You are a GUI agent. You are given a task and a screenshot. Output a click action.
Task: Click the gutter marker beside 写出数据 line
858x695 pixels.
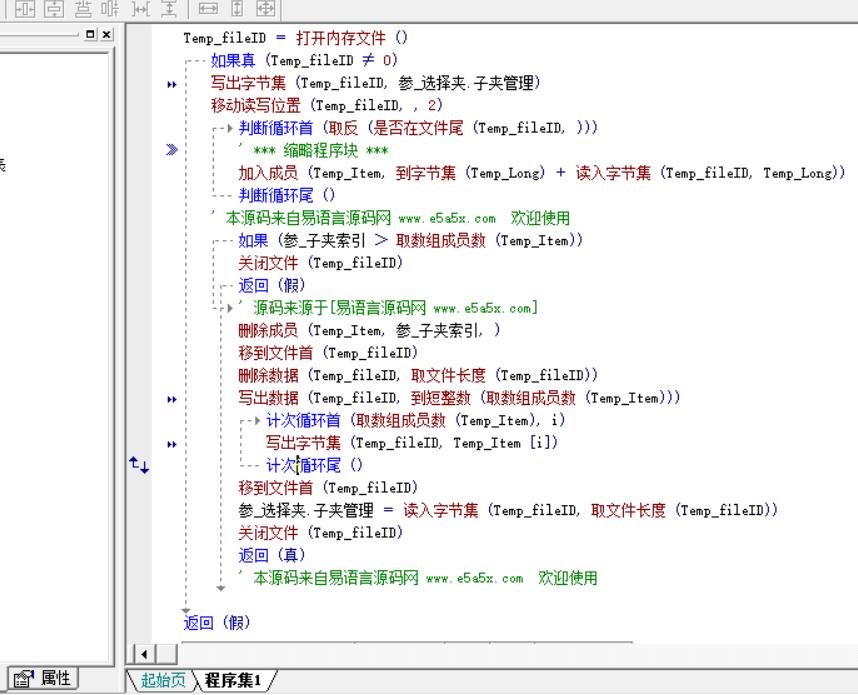pos(172,399)
